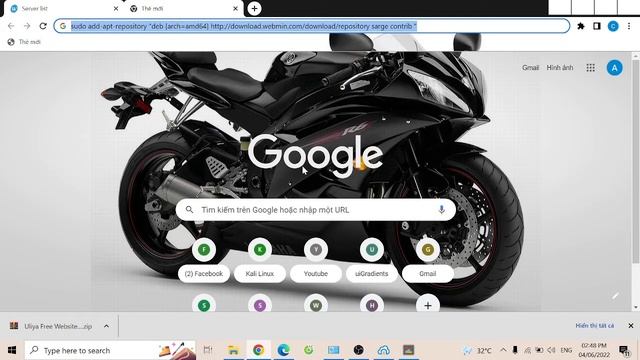Click Hiển thị tất cả downloads link
Screen dimensions: 640x360
(x=594, y=326)
